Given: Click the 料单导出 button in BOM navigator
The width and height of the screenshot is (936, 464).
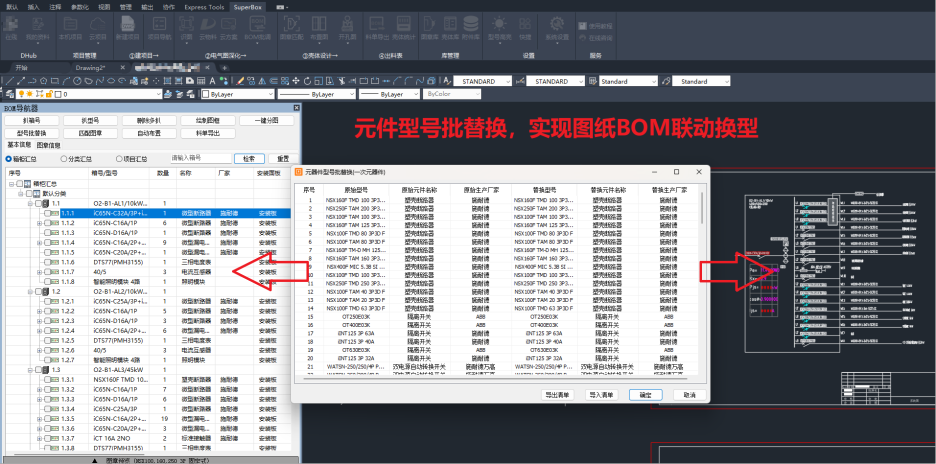Looking at the screenshot, I should click(208, 133).
